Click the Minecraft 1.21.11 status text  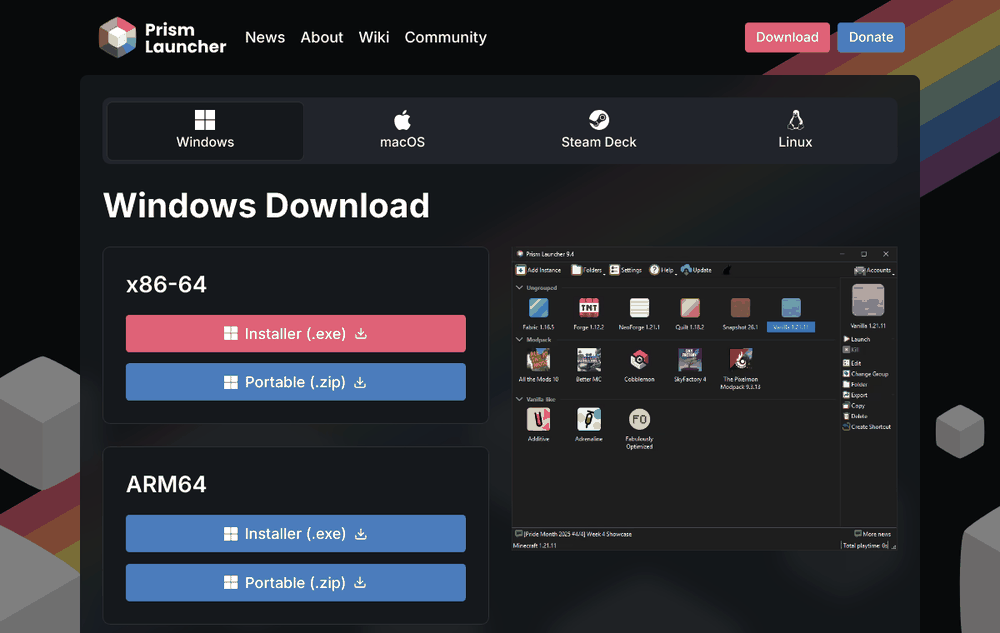click(534, 546)
